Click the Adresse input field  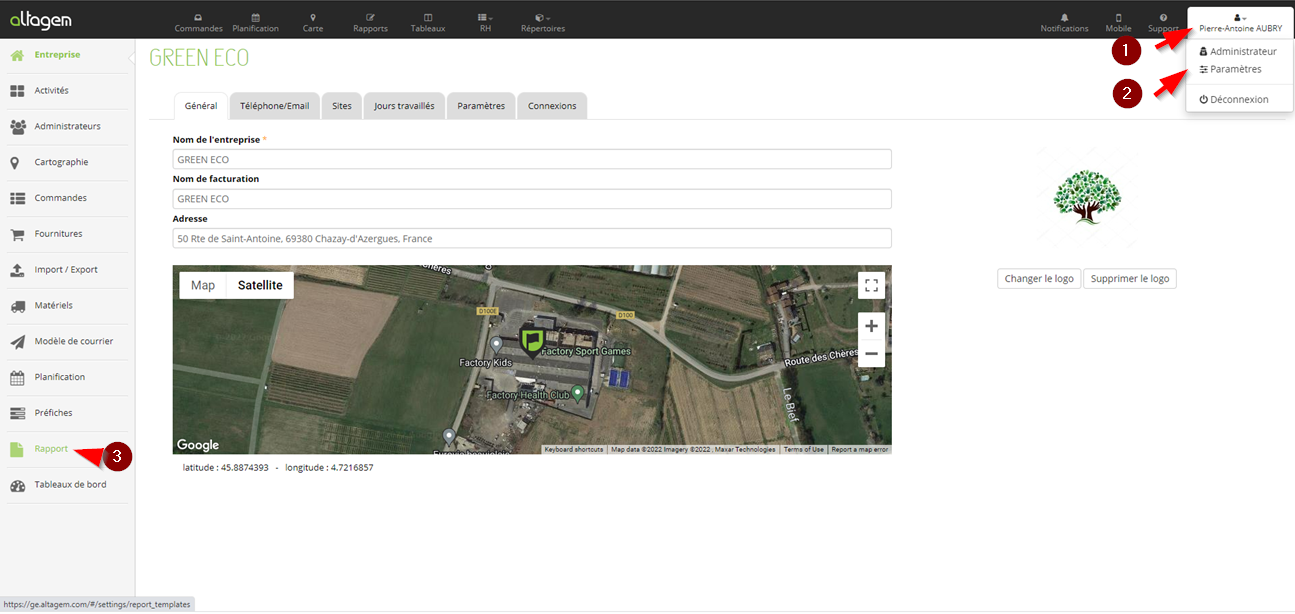(532, 239)
